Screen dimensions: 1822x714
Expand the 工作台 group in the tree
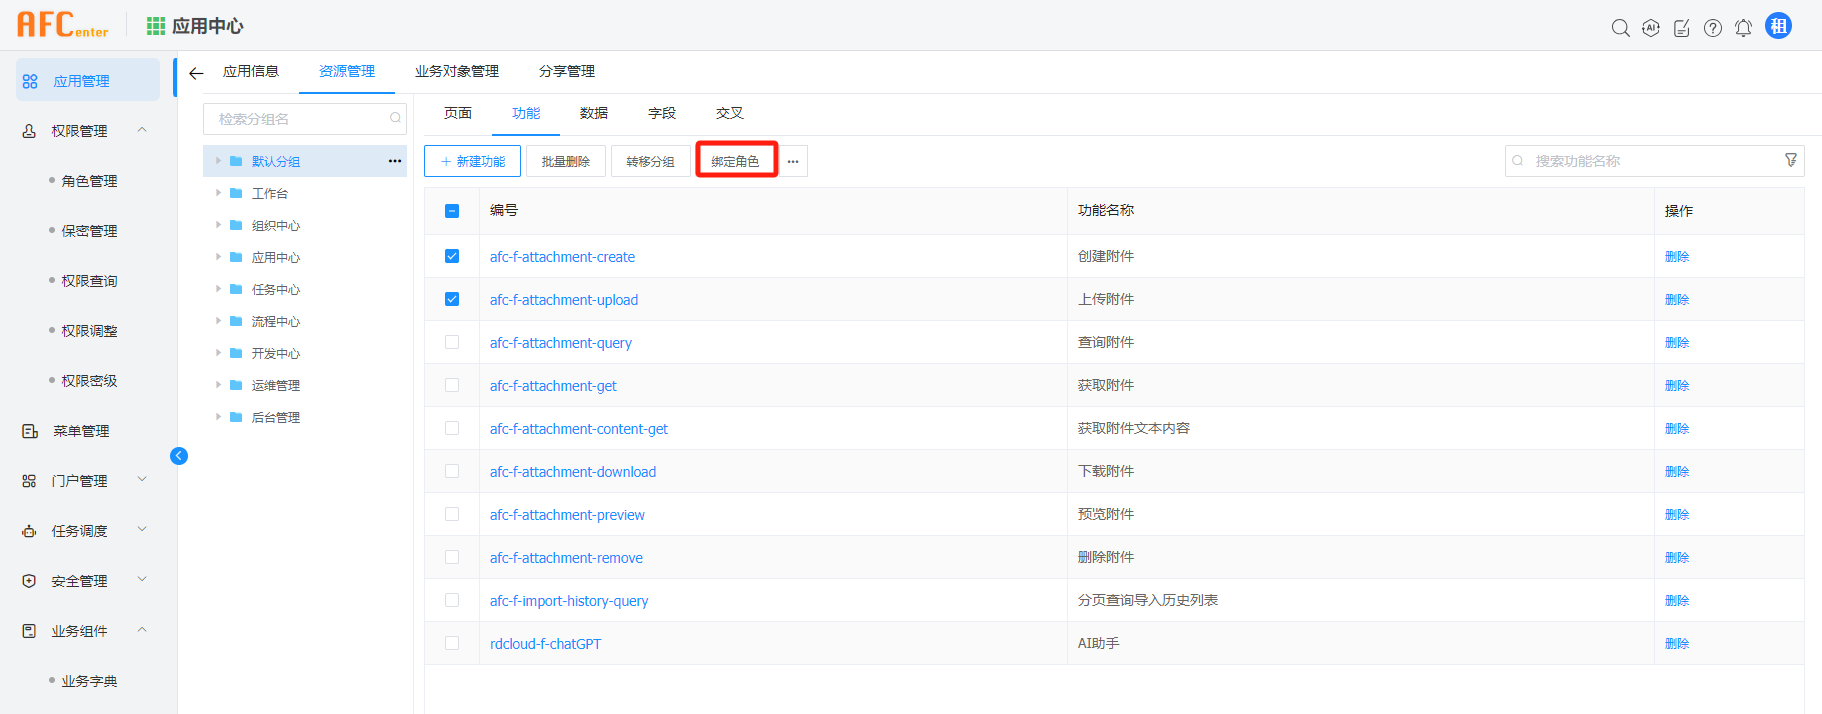tap(218, 193)
